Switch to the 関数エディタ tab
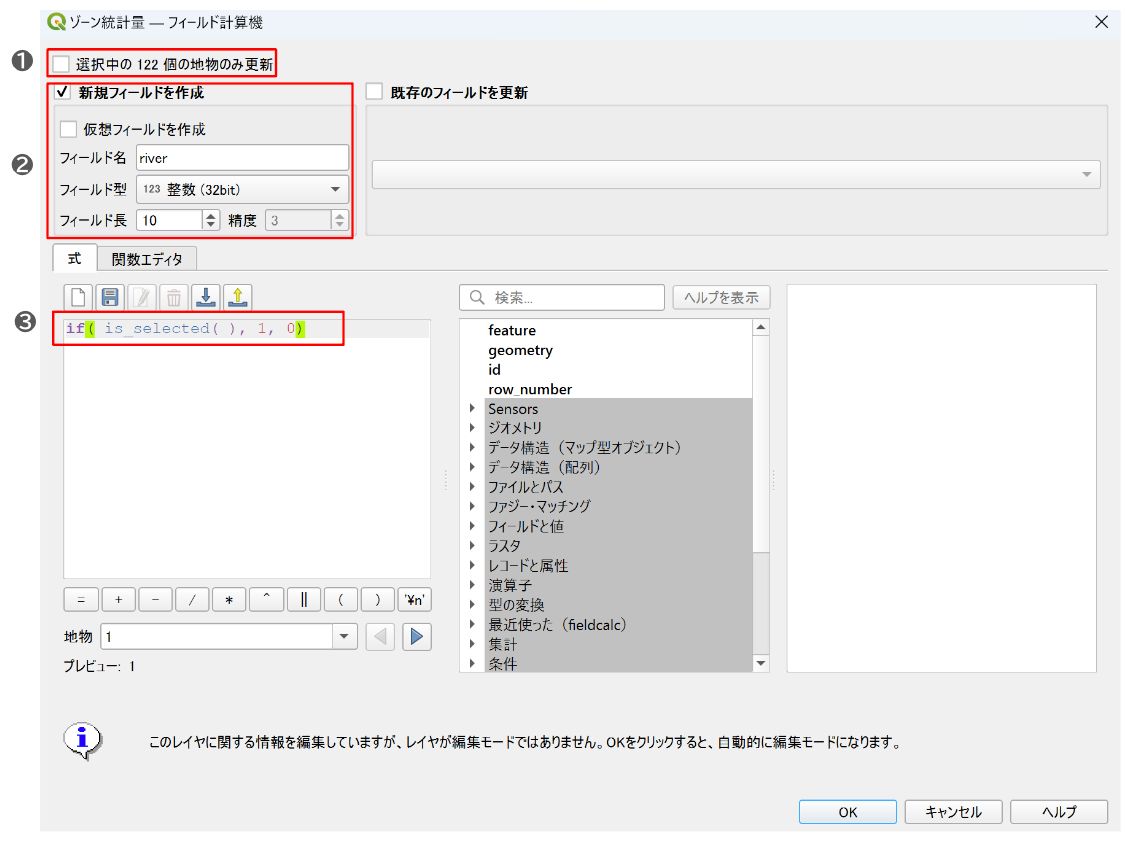This screenshot has height=850, width=1126. (x=147, y=259)
